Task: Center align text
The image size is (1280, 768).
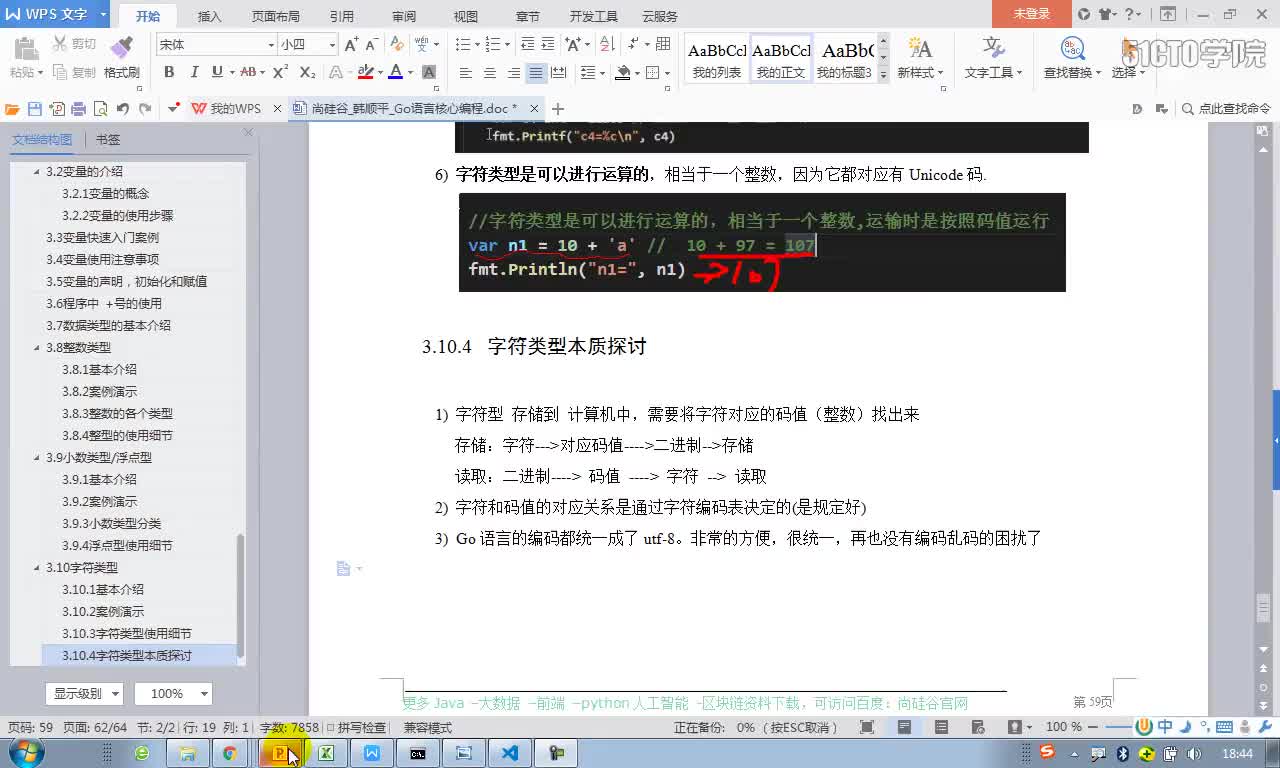Action: pos(489,73)
